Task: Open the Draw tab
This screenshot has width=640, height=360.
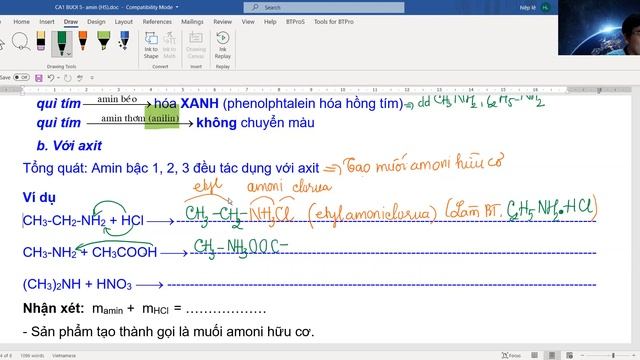Action: tap(71, 22)
